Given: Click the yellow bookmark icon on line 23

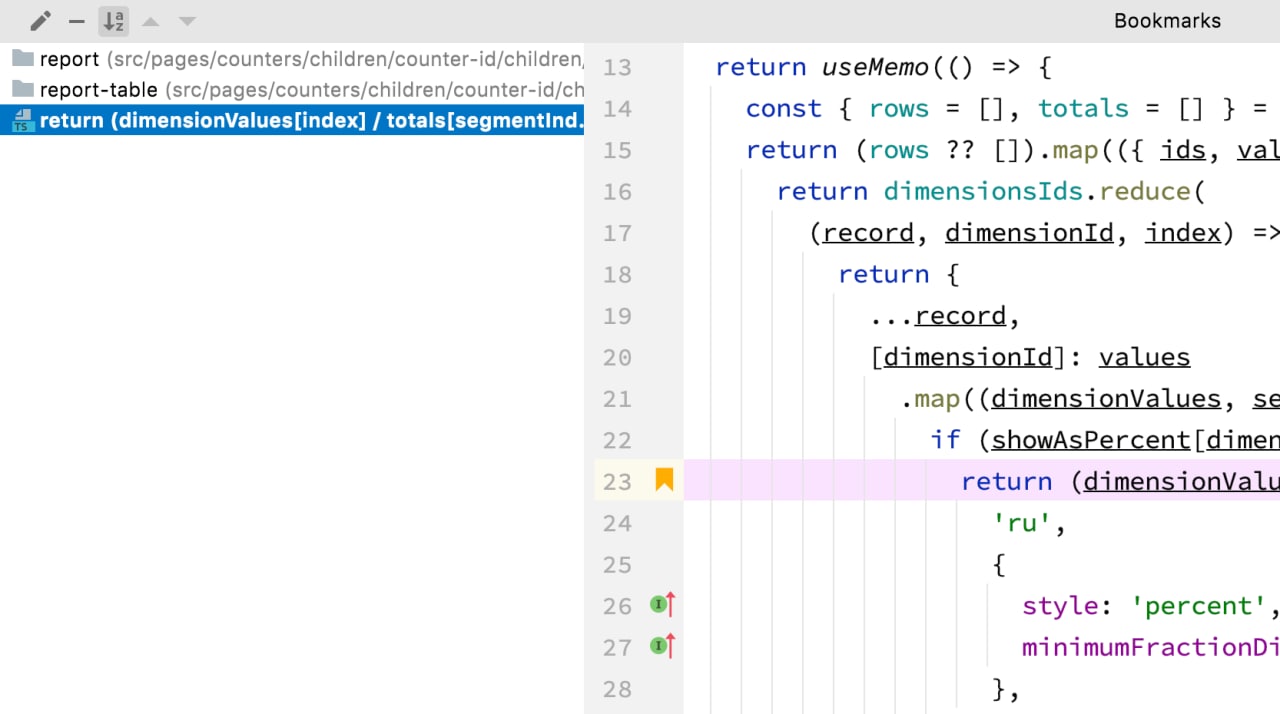Looking at the screenshot, I should coord(664,480).
